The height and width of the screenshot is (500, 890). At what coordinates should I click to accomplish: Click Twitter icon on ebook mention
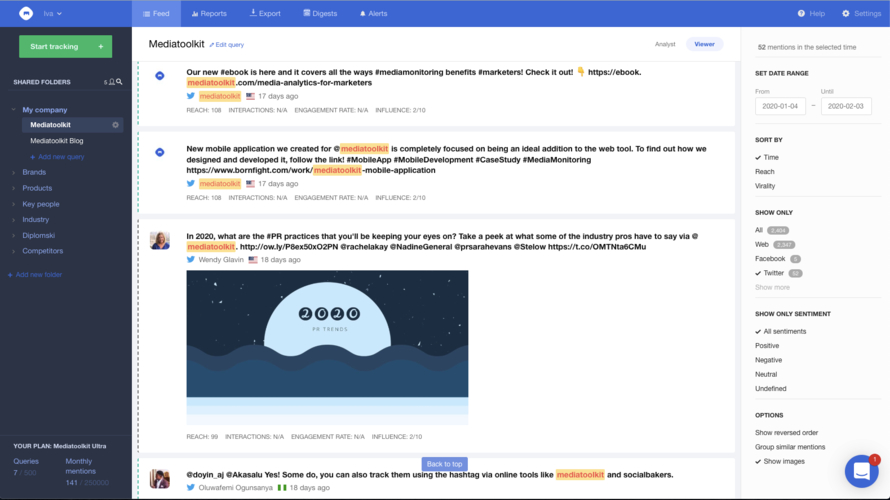click(x=191, y=96)
